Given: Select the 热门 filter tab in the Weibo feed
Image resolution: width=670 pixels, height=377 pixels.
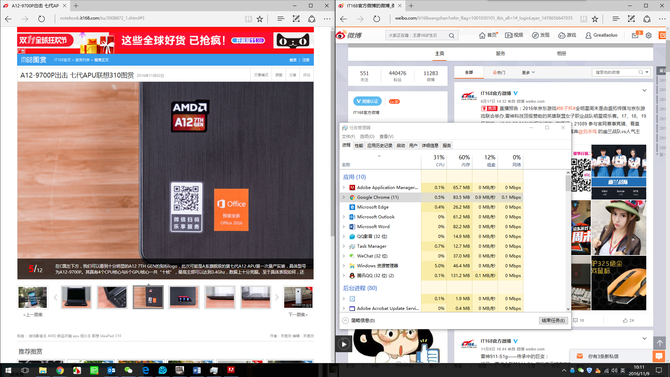Looking at the screenshot, I should (499, 73).
